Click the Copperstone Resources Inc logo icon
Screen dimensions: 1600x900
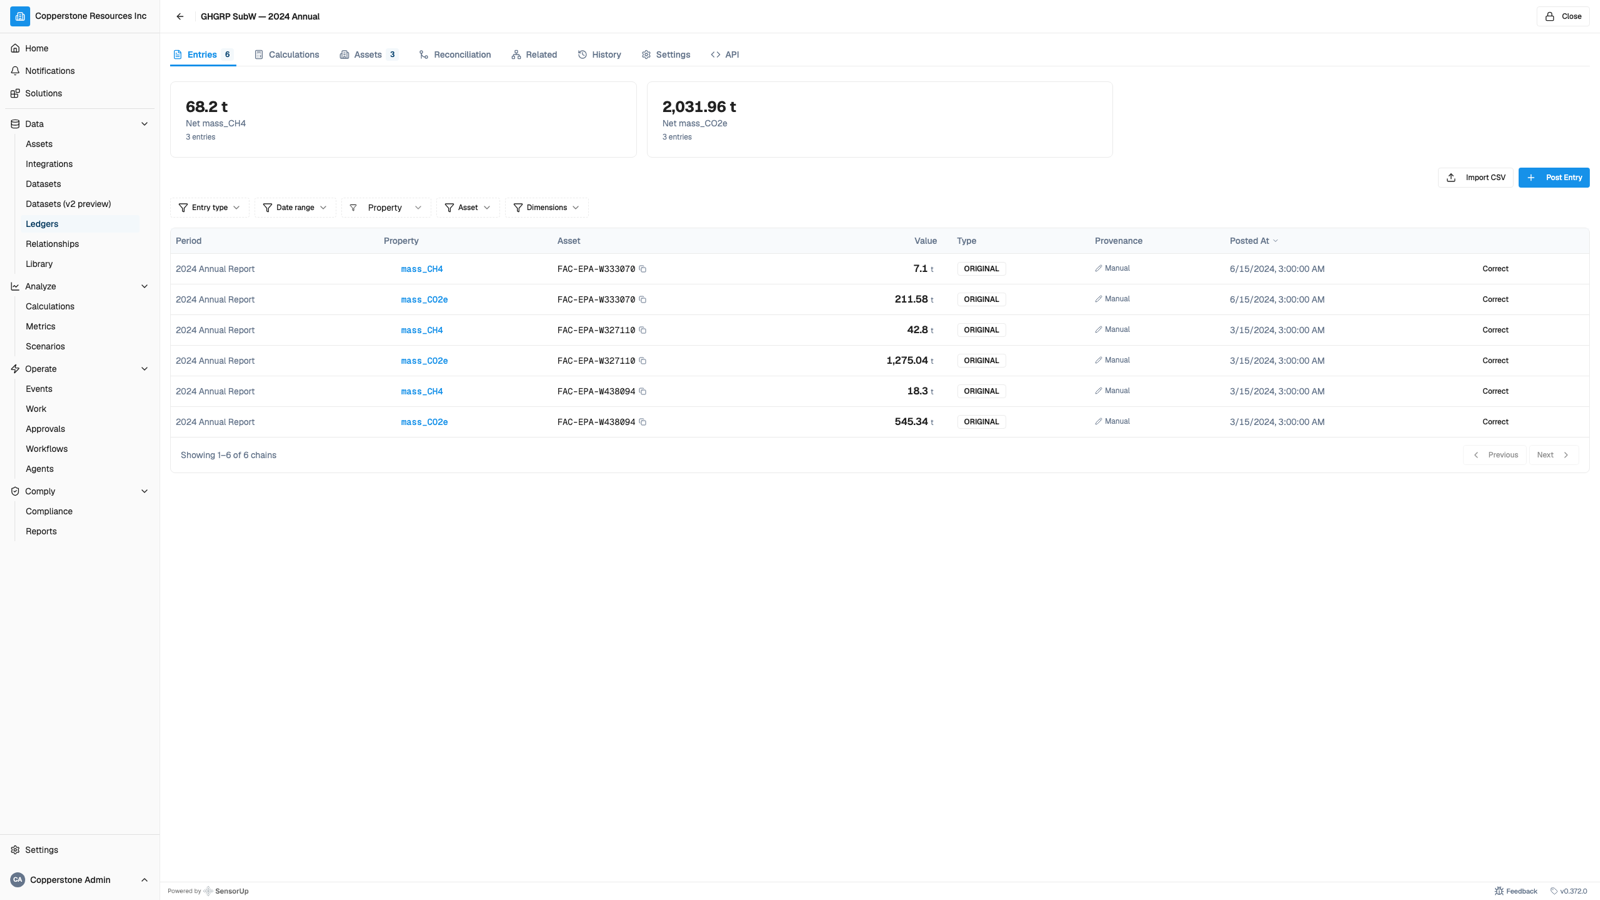pyautogui.click(x=20, y=17)
